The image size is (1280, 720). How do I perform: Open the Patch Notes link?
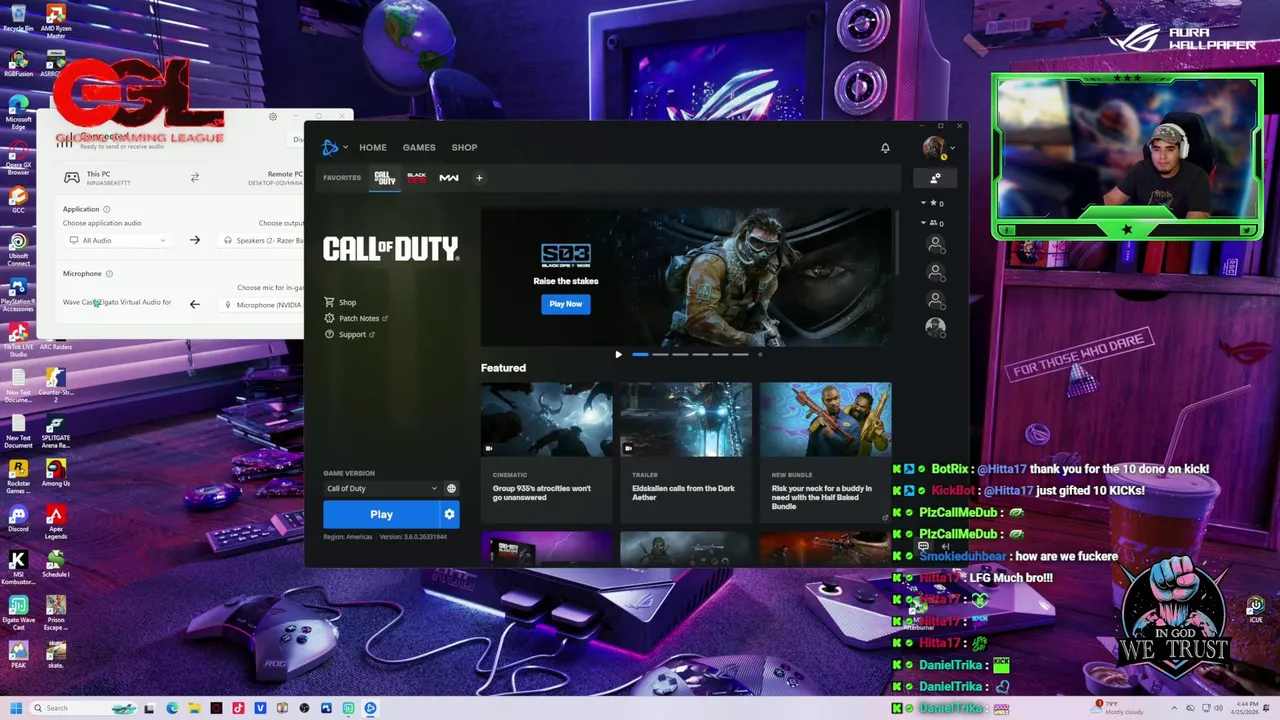coord(356,318)
